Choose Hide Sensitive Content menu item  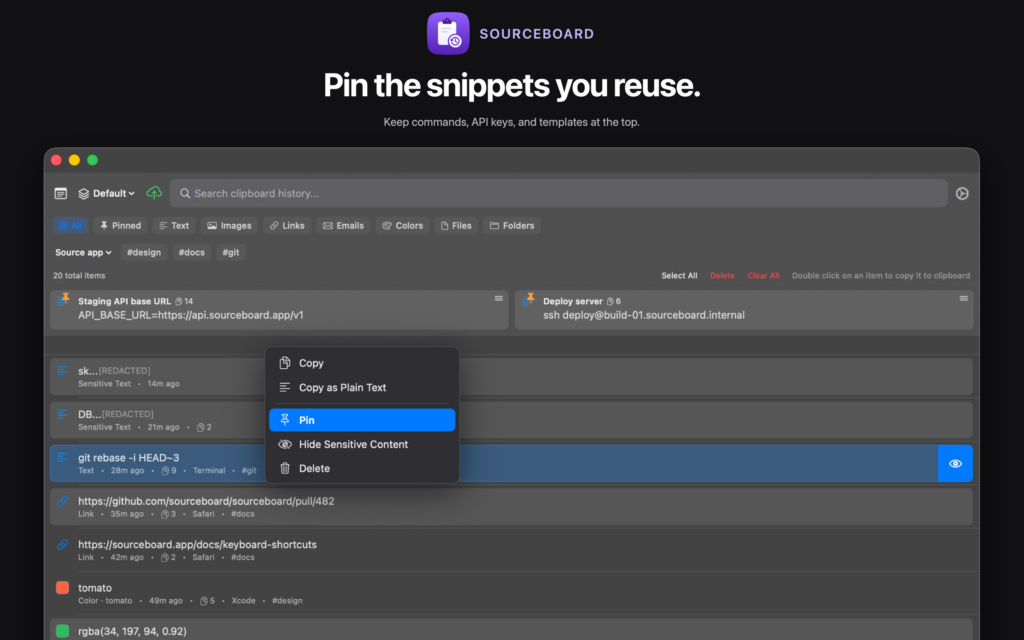click(x=362, y=444)
